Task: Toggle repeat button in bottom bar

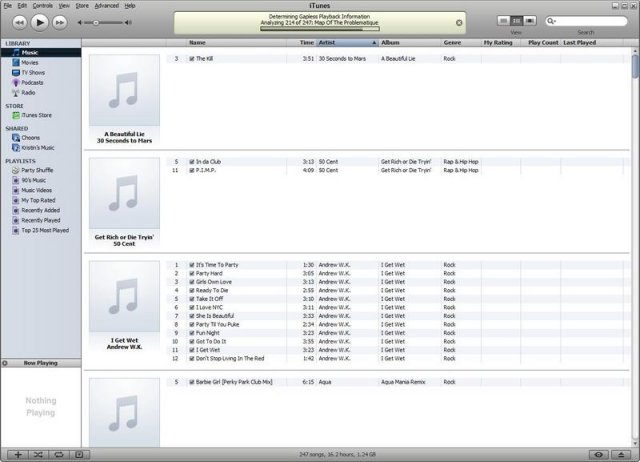Action: point(59,455)
